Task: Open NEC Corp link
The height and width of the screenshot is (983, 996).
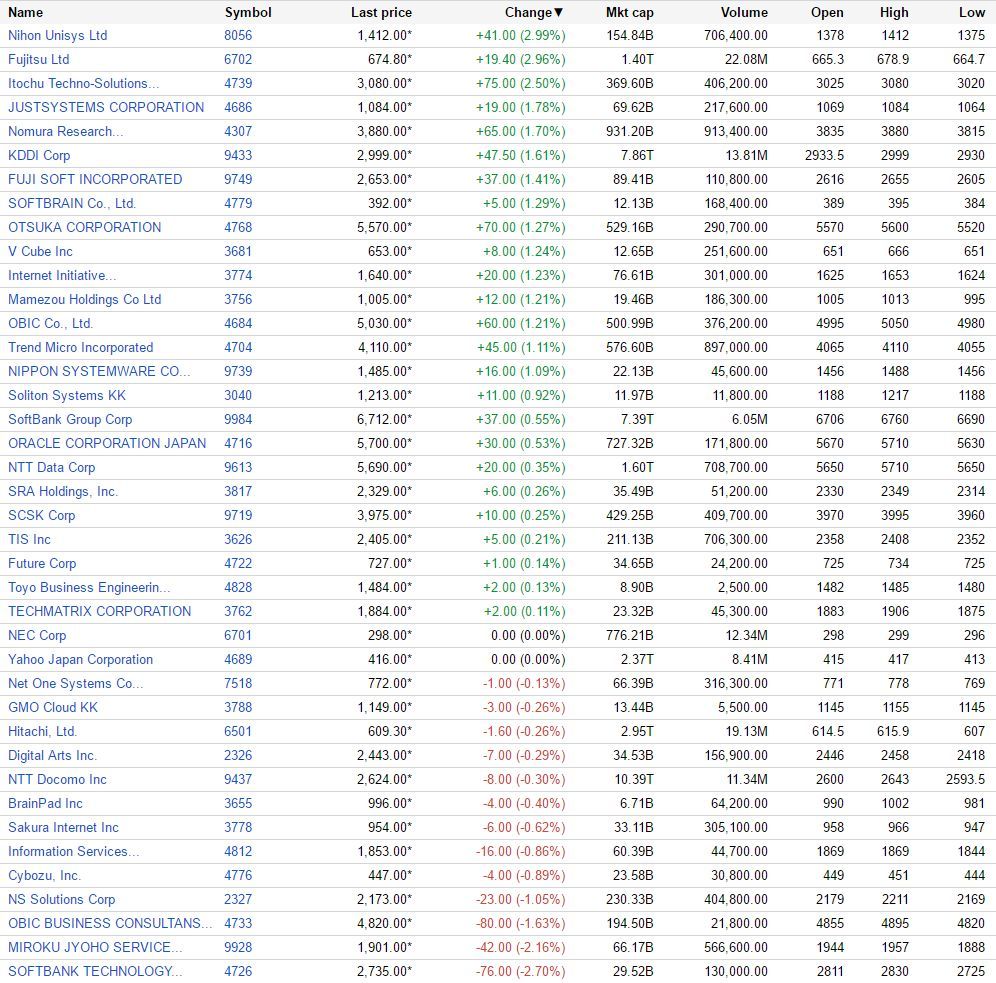Action: pyautogui.click(x=37, y=636)
